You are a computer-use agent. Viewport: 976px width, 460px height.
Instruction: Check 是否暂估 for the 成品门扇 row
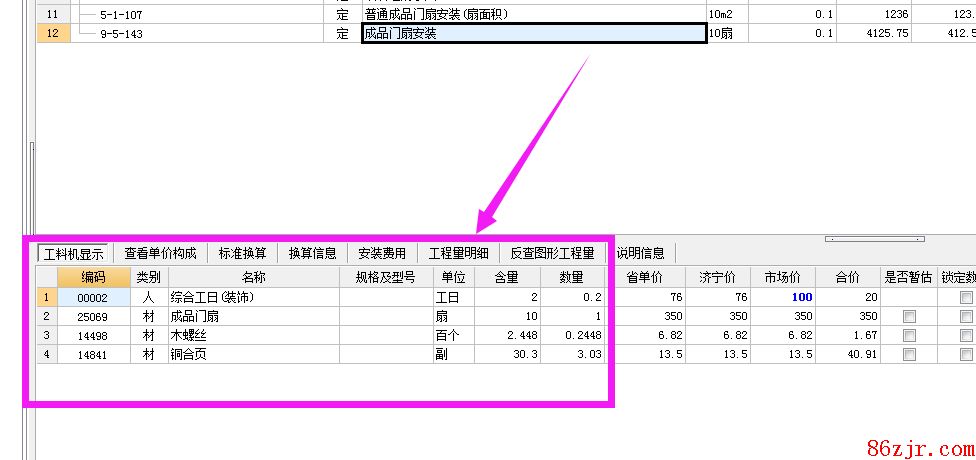tap(909, 316)
